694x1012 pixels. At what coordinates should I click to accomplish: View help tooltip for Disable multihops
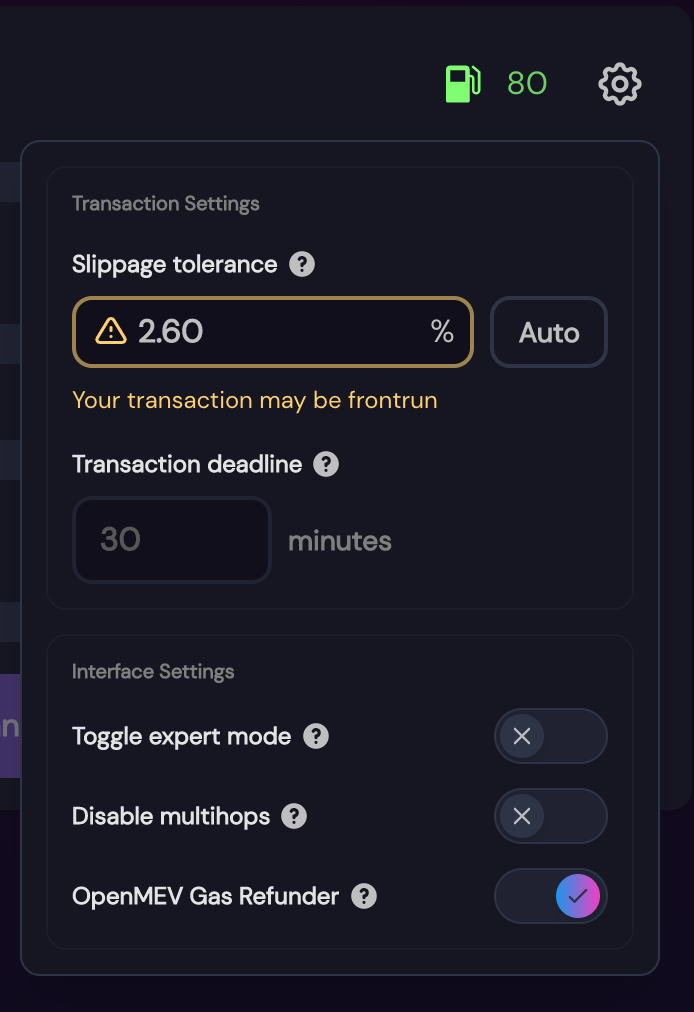[x=294, y=816]
